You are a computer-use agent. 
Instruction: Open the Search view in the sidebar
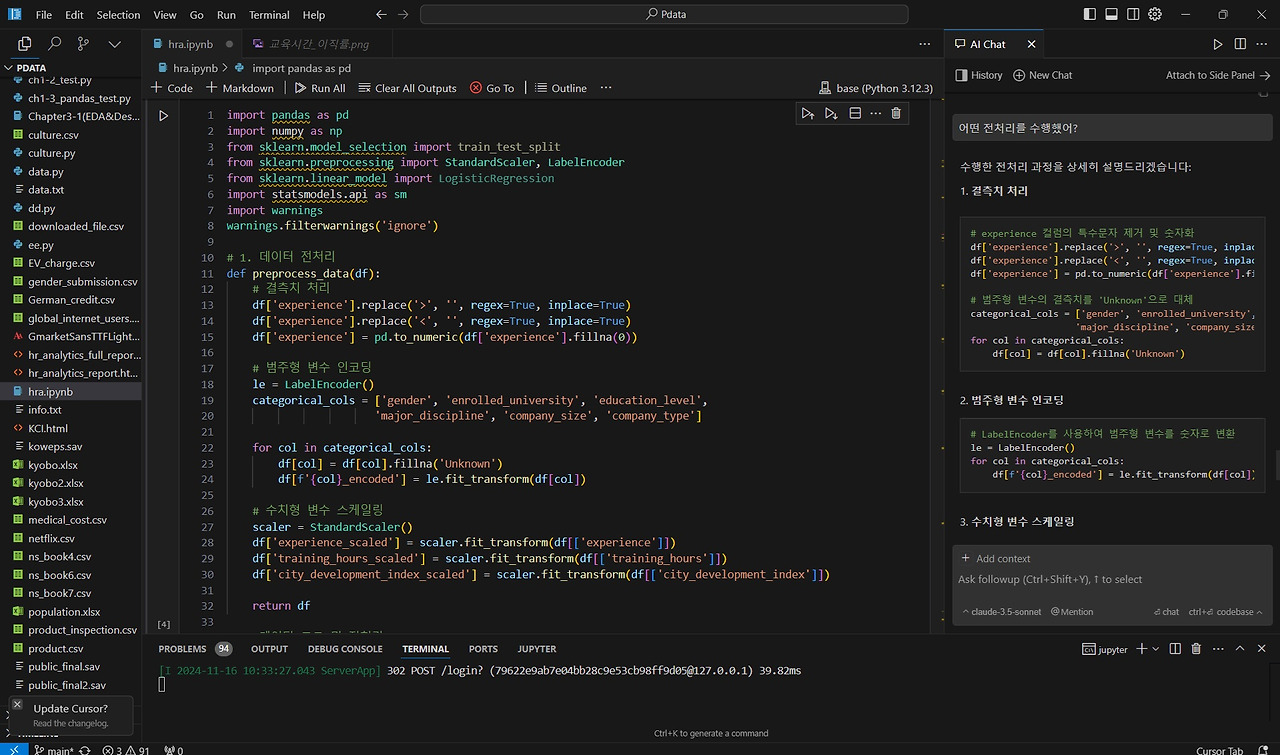click(x=55, y=44)
